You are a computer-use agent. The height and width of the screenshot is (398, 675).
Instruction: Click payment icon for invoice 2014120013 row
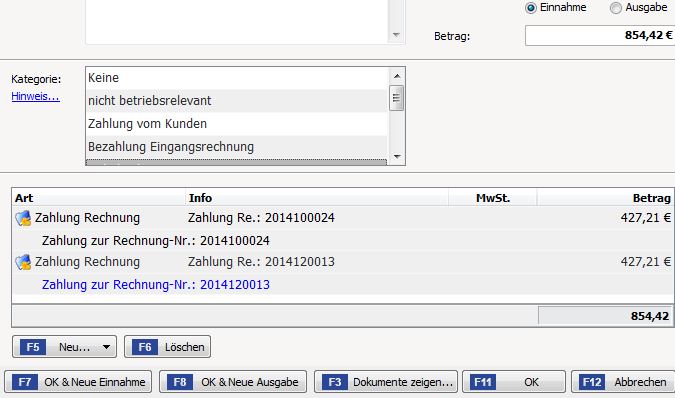(24, 262)
